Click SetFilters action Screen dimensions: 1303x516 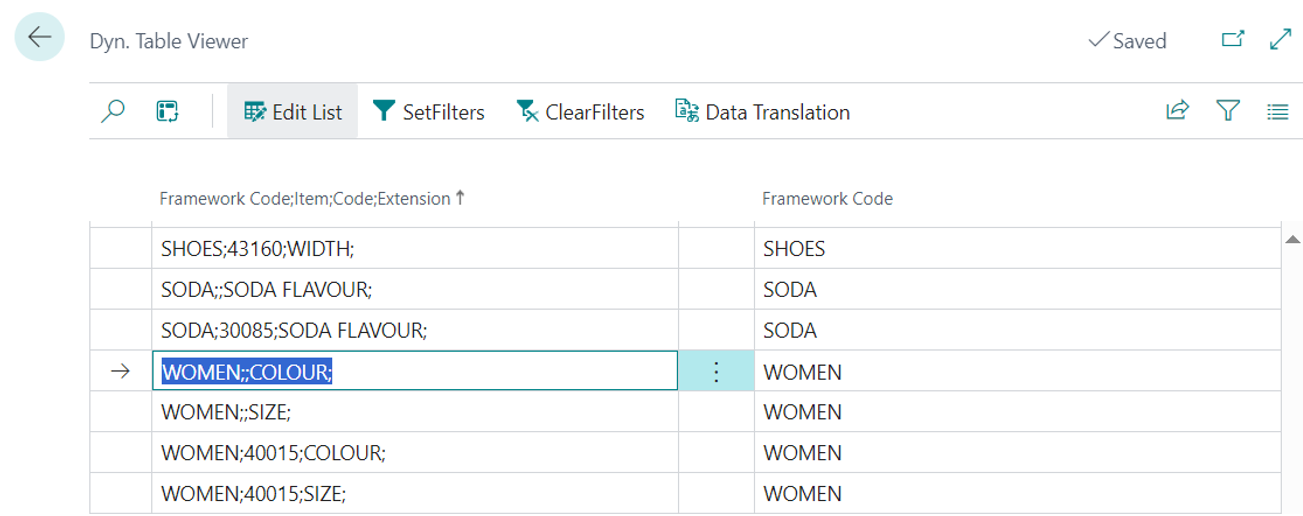click(x=428, y=112)
